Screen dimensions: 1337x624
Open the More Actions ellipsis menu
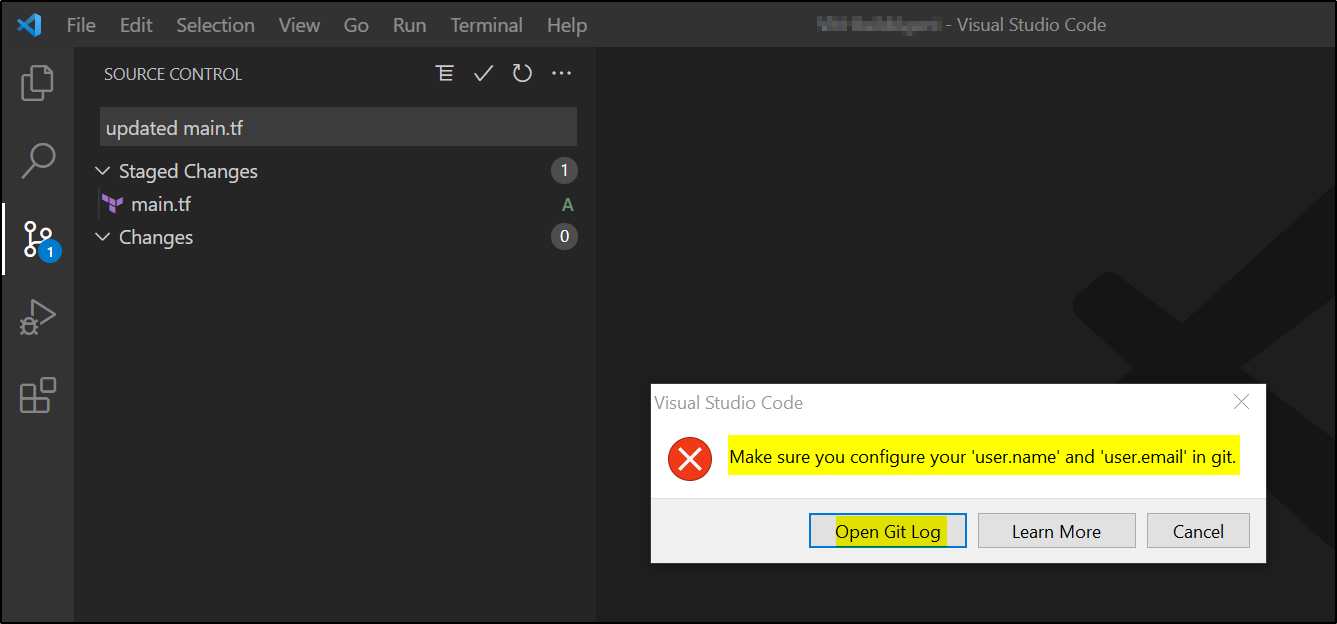[x=561, y=73]
